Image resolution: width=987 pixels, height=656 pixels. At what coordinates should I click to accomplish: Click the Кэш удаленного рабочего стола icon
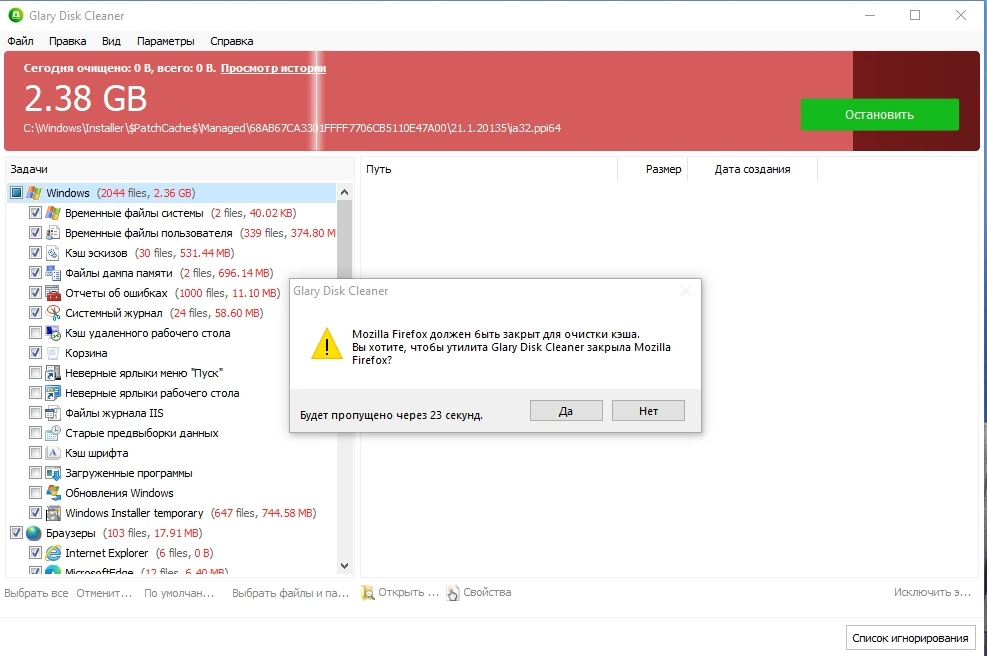54,333
